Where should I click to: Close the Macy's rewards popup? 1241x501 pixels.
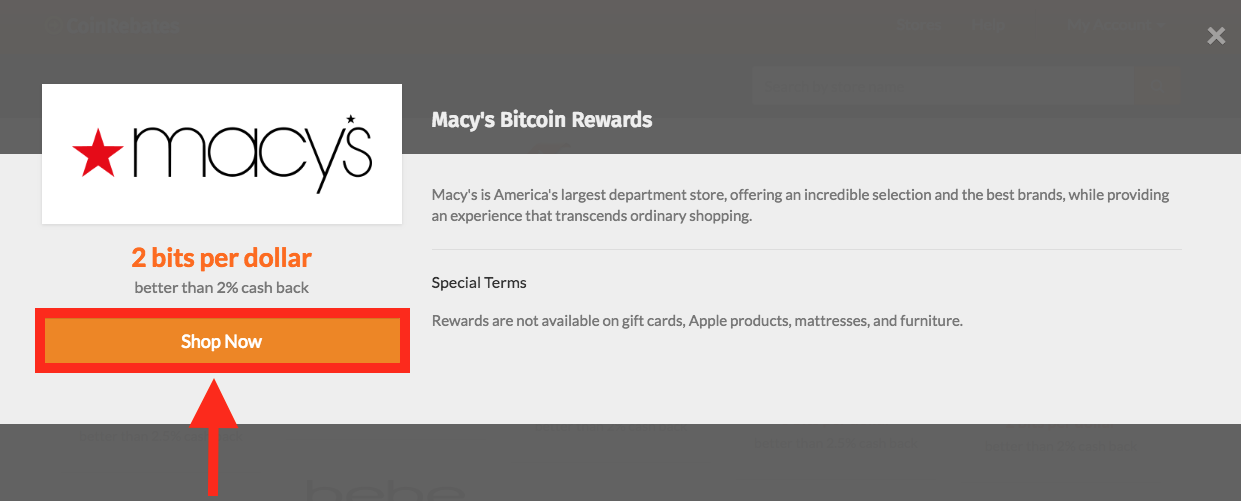1216,36
